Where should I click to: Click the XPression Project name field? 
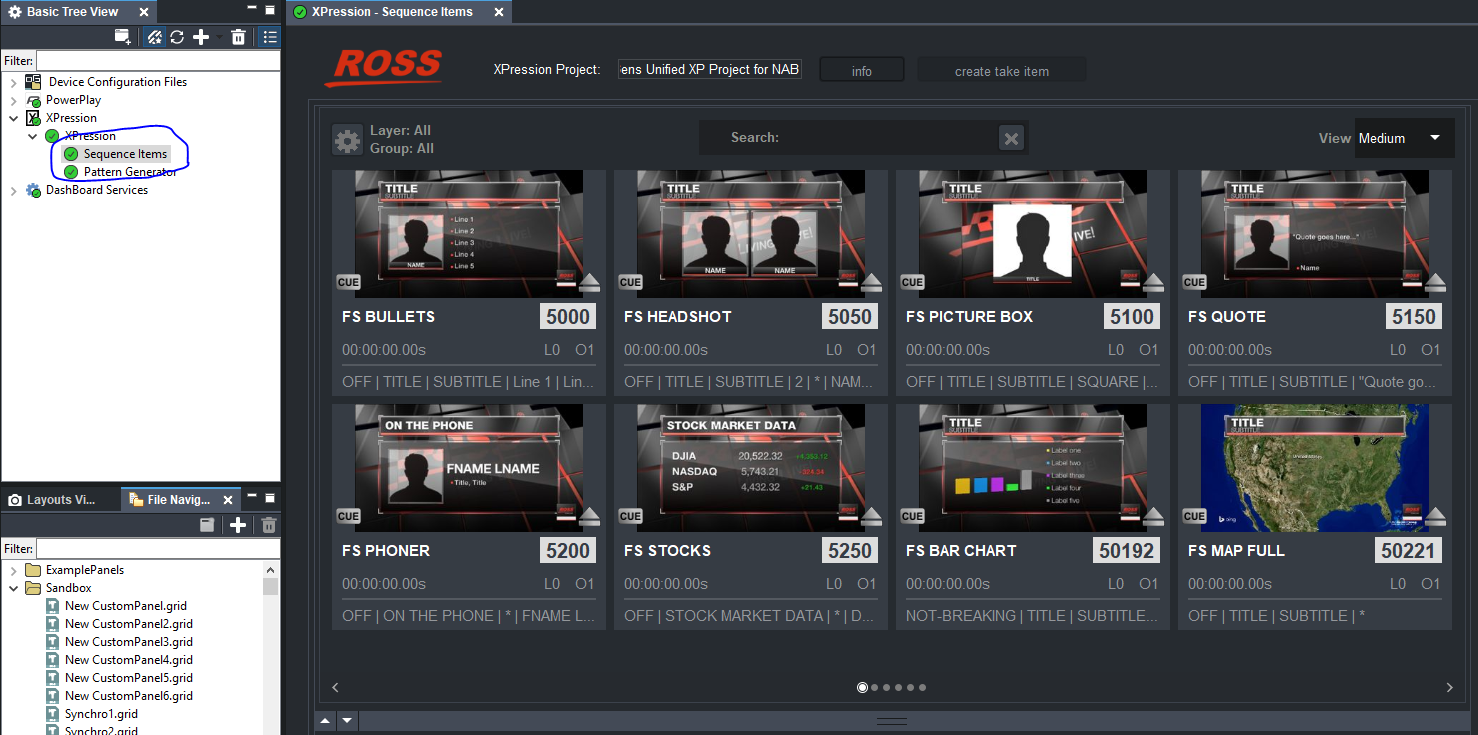click(710, 70)
